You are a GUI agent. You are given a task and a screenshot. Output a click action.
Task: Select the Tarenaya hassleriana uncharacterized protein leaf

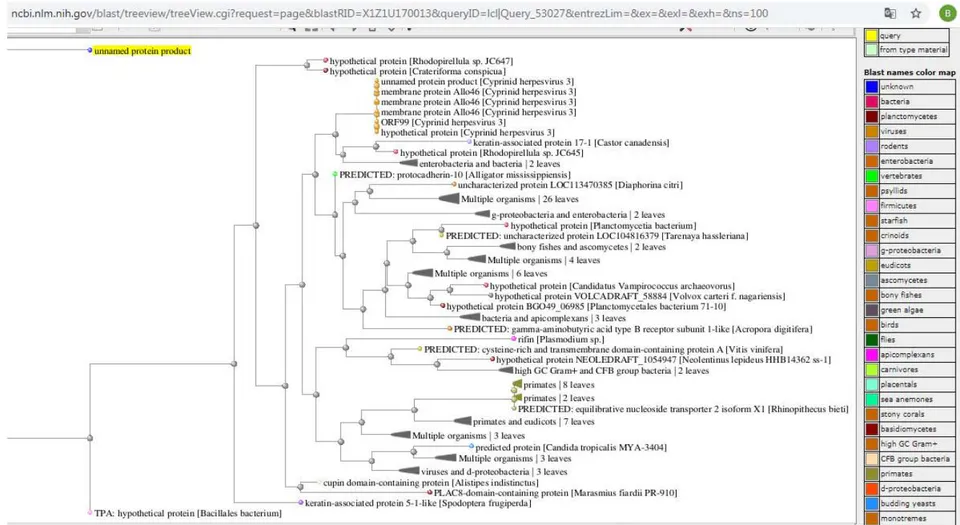click(597, 236)
